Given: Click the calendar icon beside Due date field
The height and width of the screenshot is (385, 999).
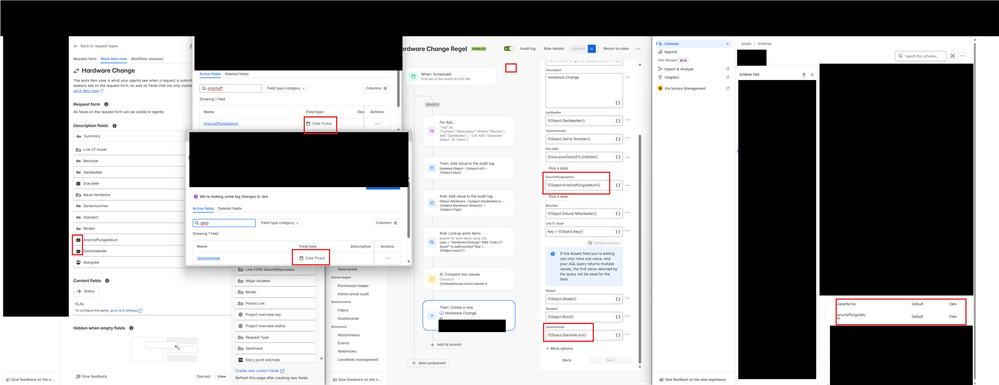Looking at the screenshot, I should (78, 184).
